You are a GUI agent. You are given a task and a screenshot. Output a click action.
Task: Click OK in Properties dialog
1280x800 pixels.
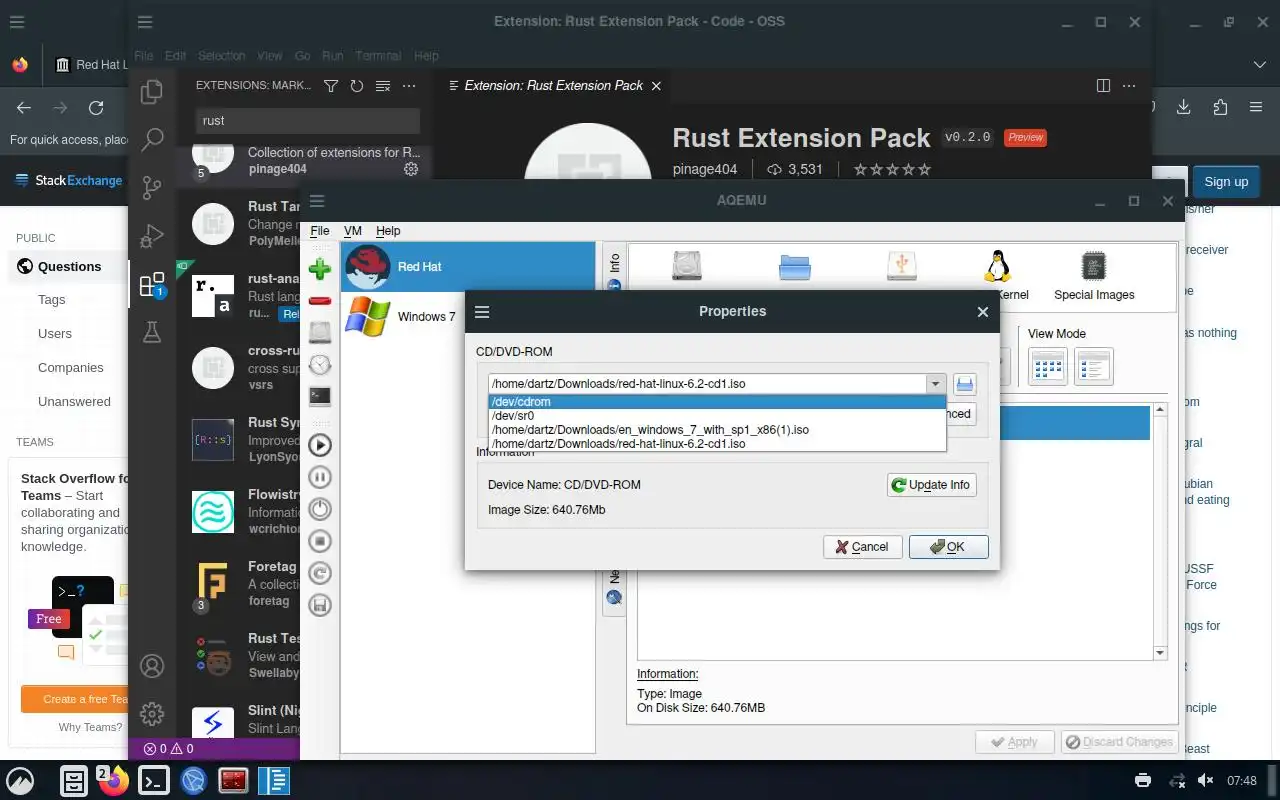pos(948,547)
